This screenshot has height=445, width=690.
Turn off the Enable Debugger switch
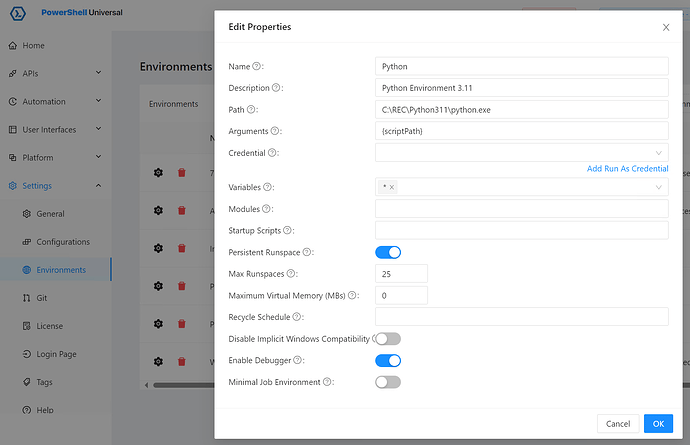click(388, 360)
